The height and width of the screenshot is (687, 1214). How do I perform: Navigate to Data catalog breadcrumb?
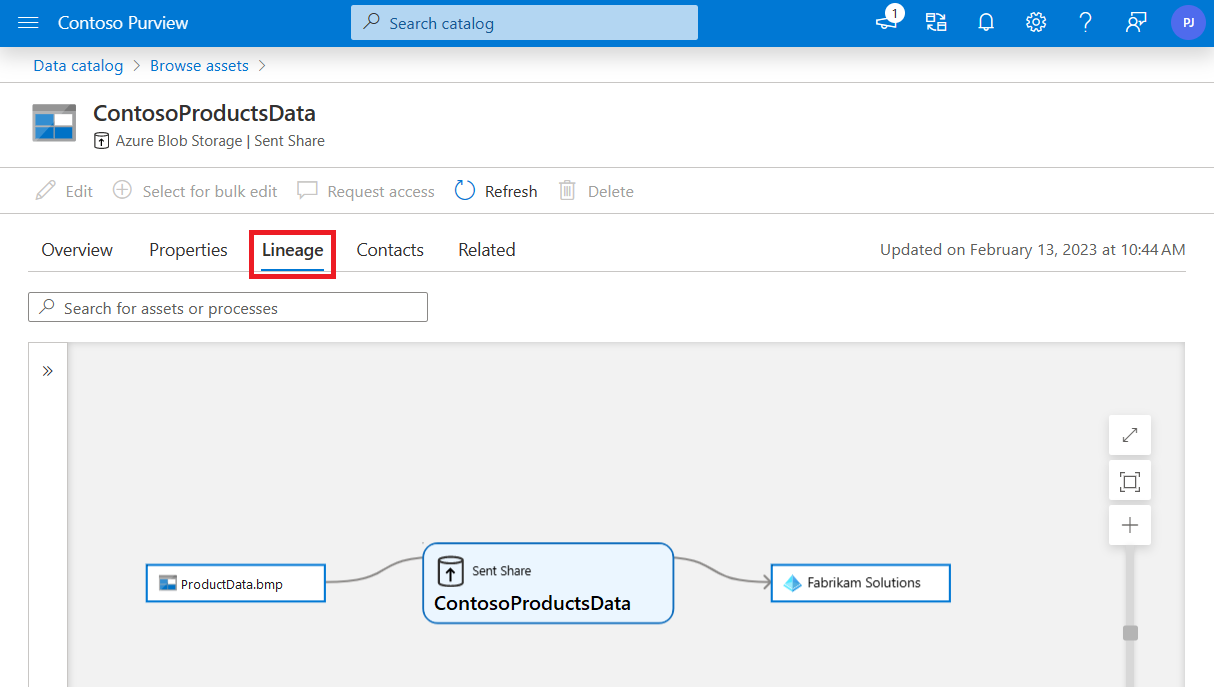pyautogui.click(x=78, y=65)
